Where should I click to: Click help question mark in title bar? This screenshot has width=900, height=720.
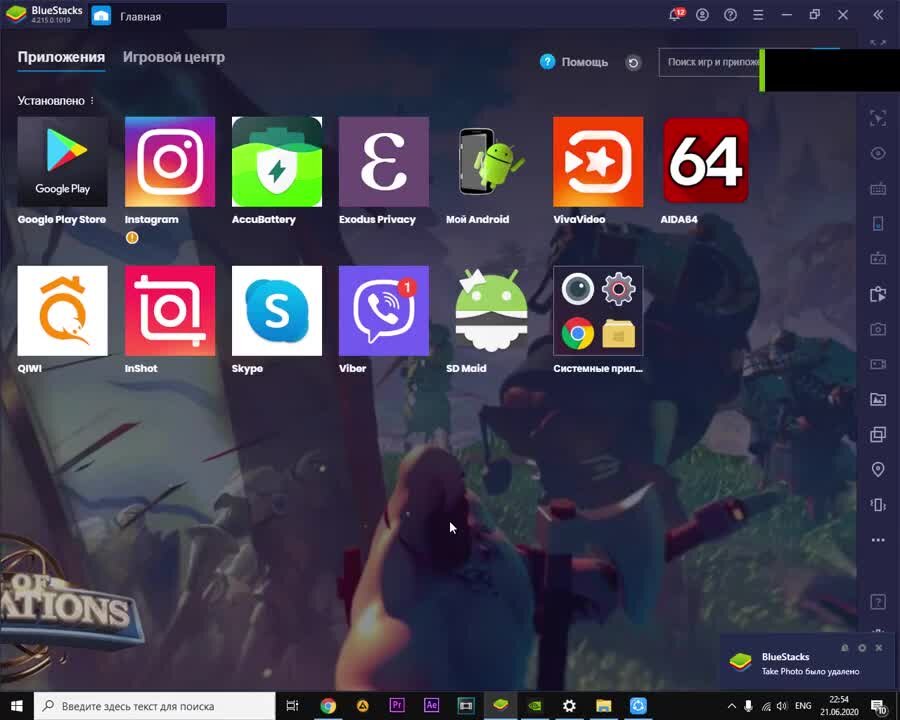730,15
